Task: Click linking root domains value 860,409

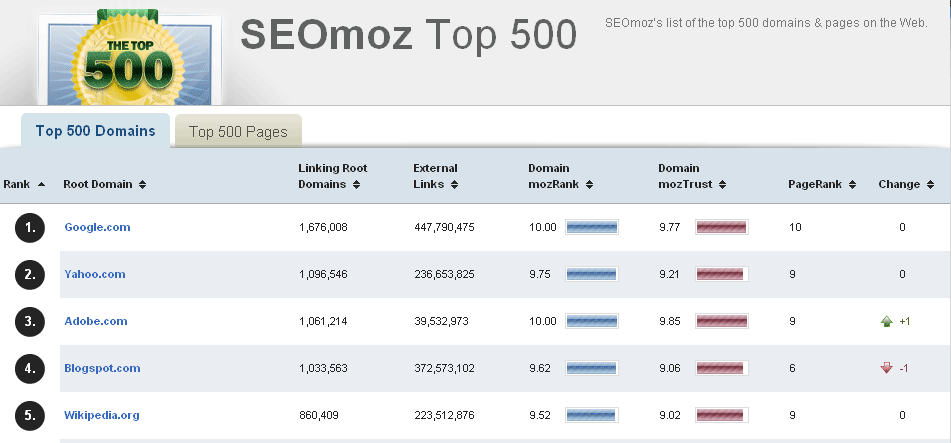Action: click(319, 415)
